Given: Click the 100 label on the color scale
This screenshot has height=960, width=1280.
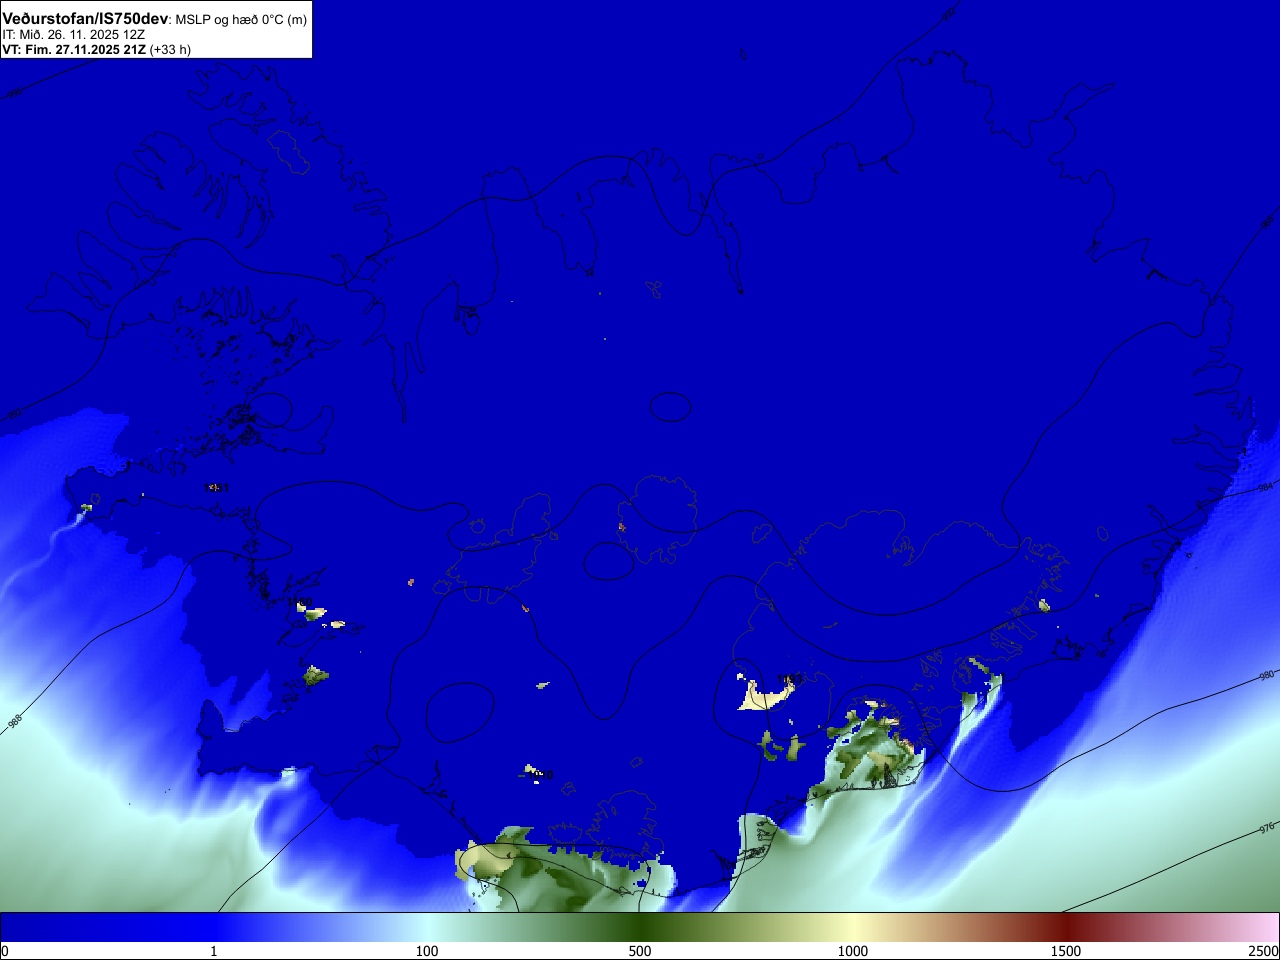Looking at the screenshot, I should [x=427, y=951].
